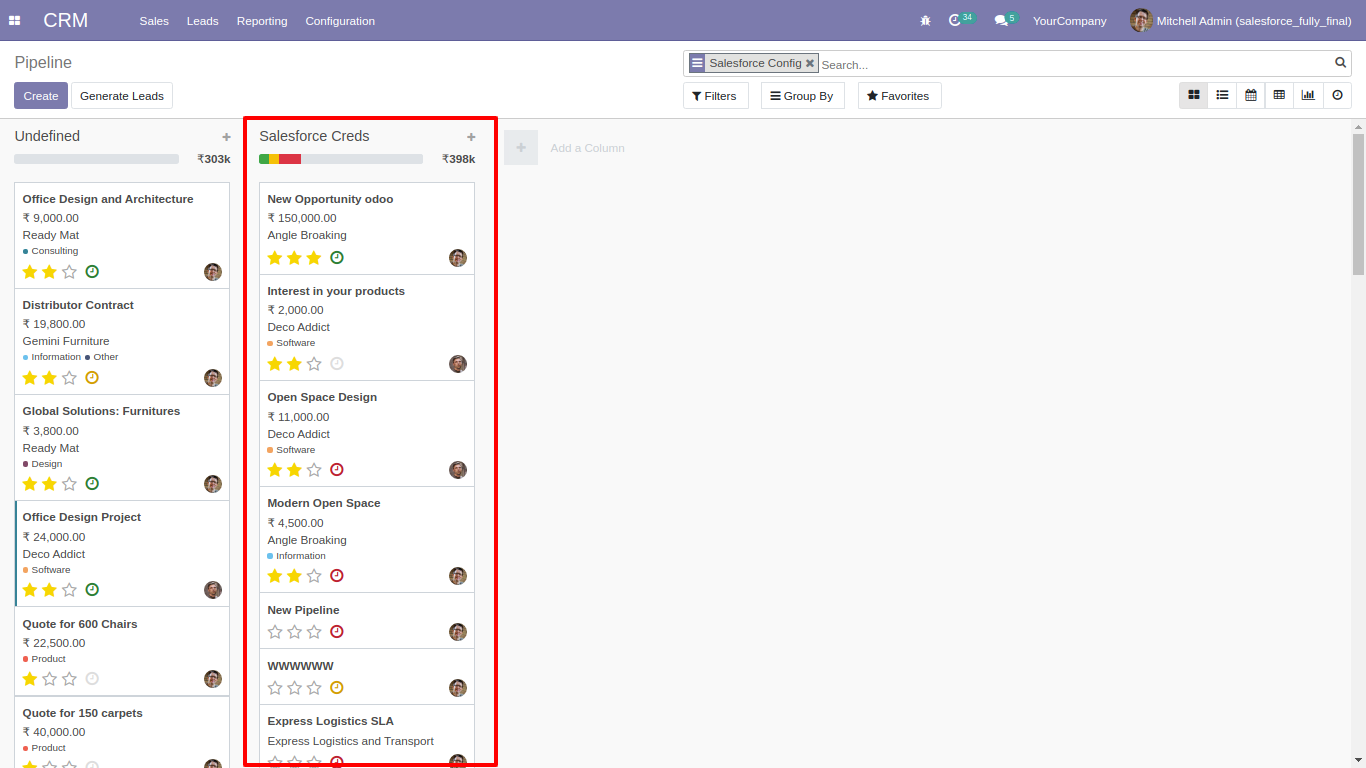
Task: Open the Group By dropdown
Action: coord(802,96)
